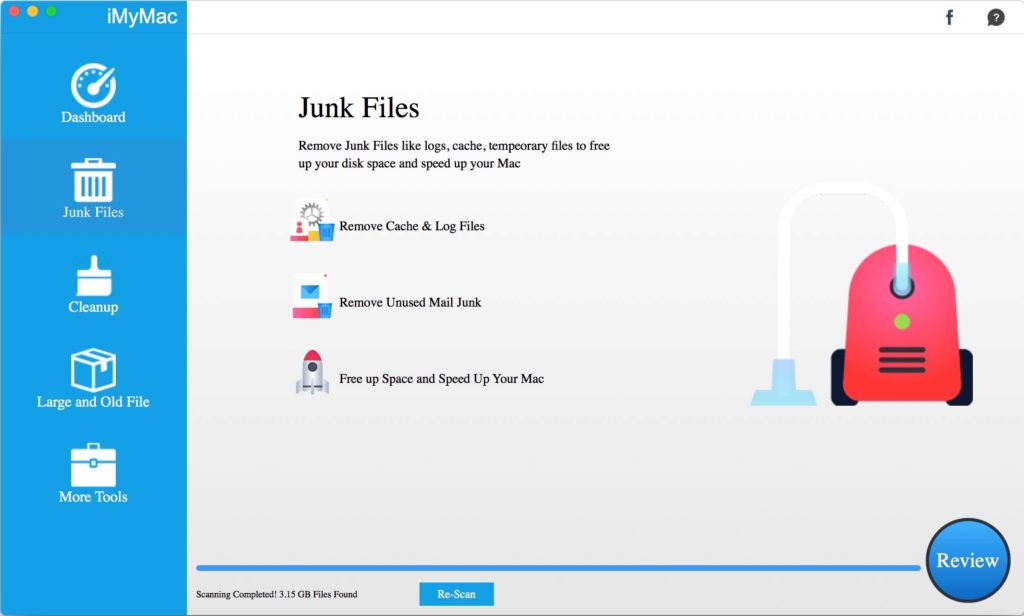Open the More Tools label in sidebar
The height and width of the screenshot is (616, 1024).
coord(93,496)
